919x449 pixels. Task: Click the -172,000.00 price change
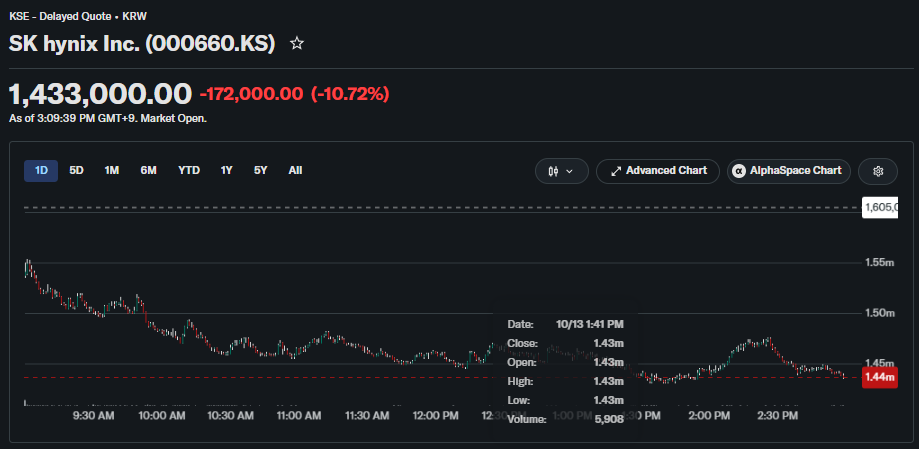(x=252, y=94)
